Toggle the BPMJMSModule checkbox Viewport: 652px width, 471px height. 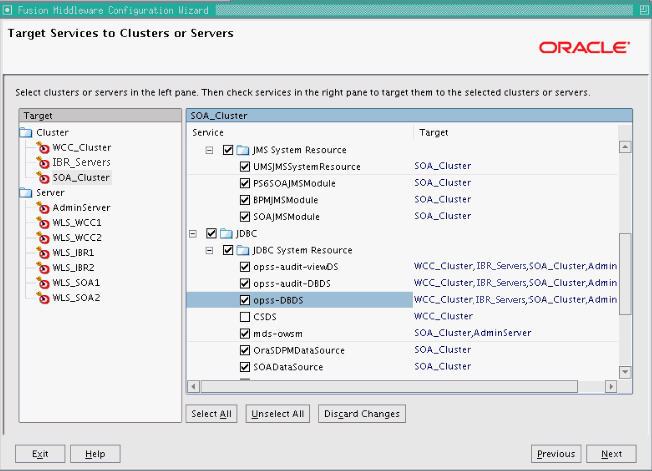[245, 200]
